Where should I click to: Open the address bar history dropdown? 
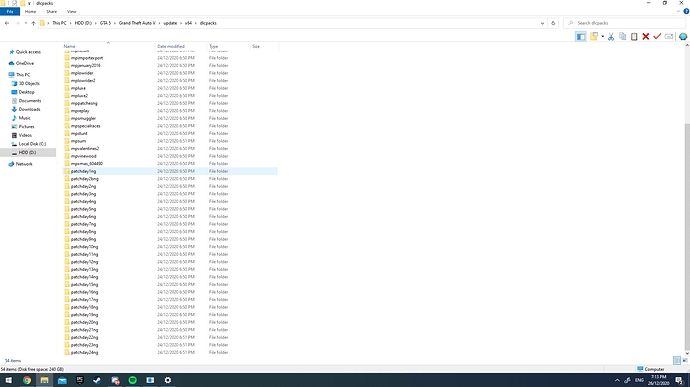pos(542,23)
